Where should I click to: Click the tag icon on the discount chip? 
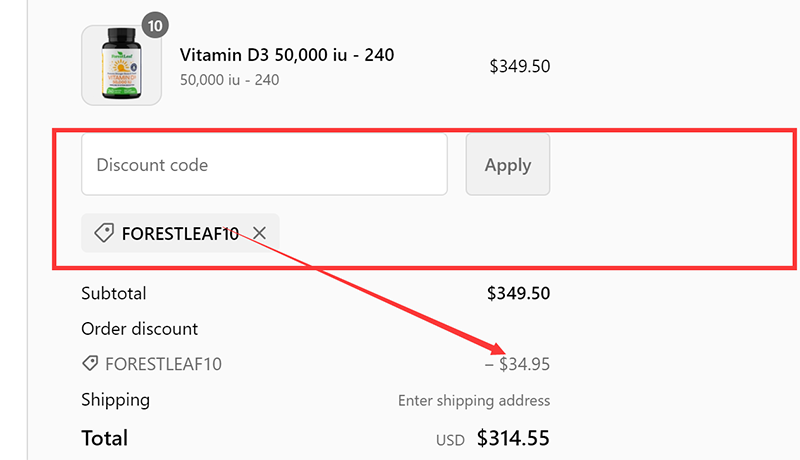(104, 233)
